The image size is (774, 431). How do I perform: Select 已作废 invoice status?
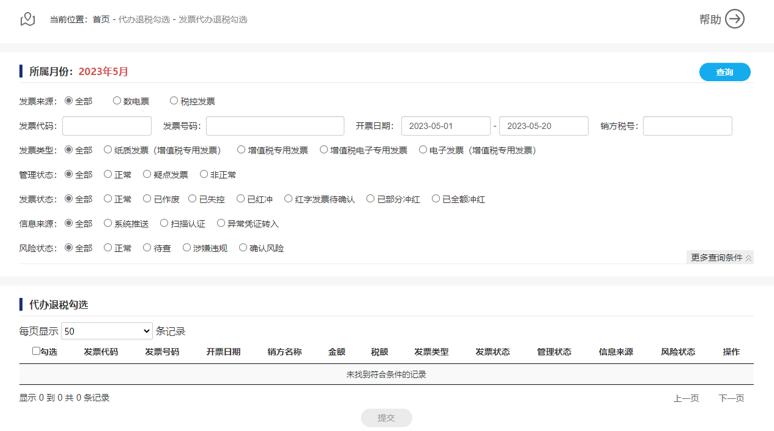[x=147, y=198]
